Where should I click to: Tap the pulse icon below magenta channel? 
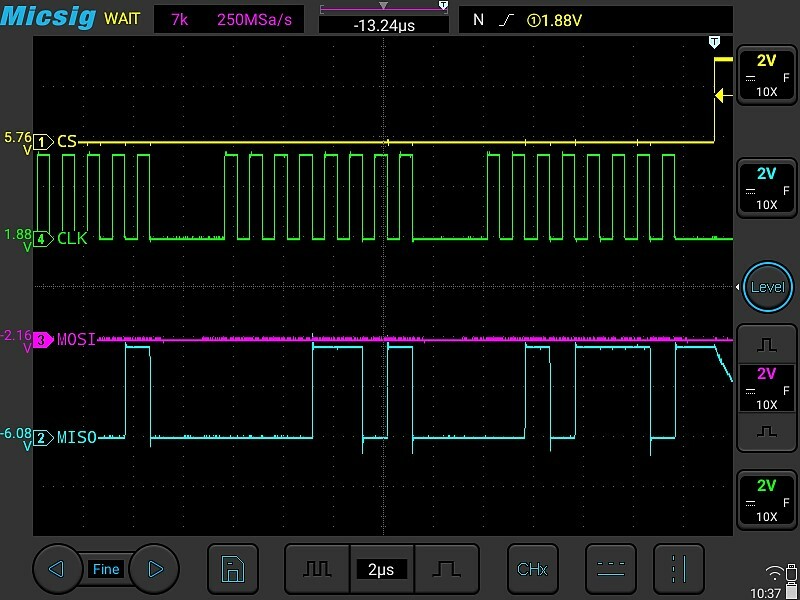click(766, 431)
